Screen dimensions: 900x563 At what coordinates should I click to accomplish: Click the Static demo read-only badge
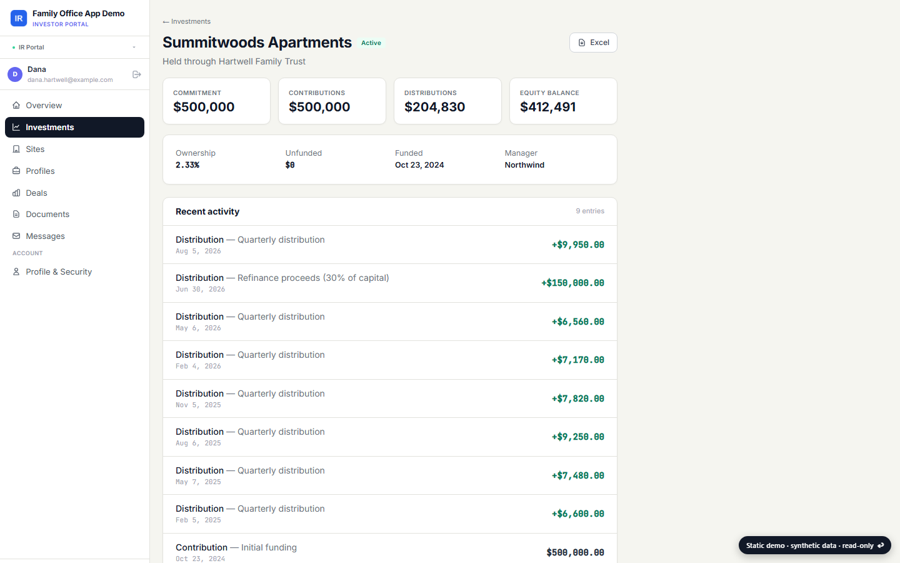point(814,546)
